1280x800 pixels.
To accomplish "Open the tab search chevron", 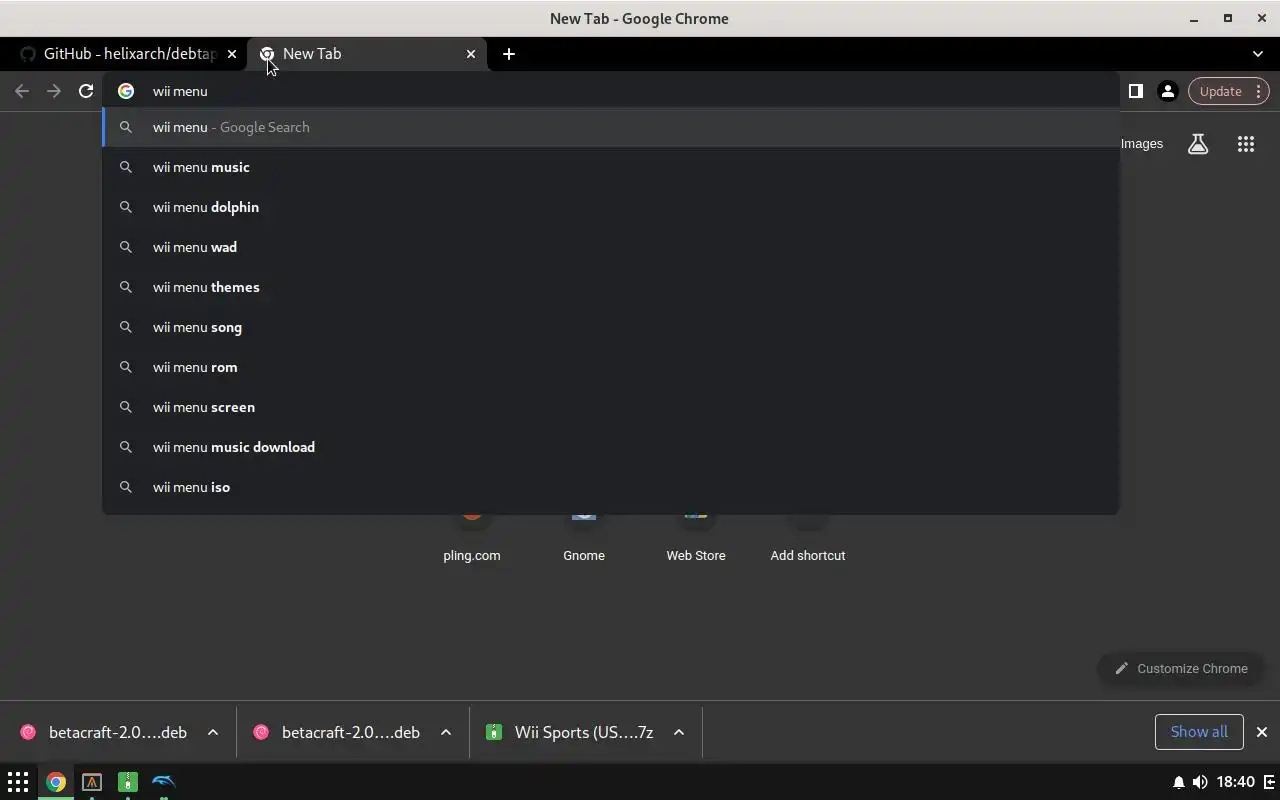I will point(1258,54).
